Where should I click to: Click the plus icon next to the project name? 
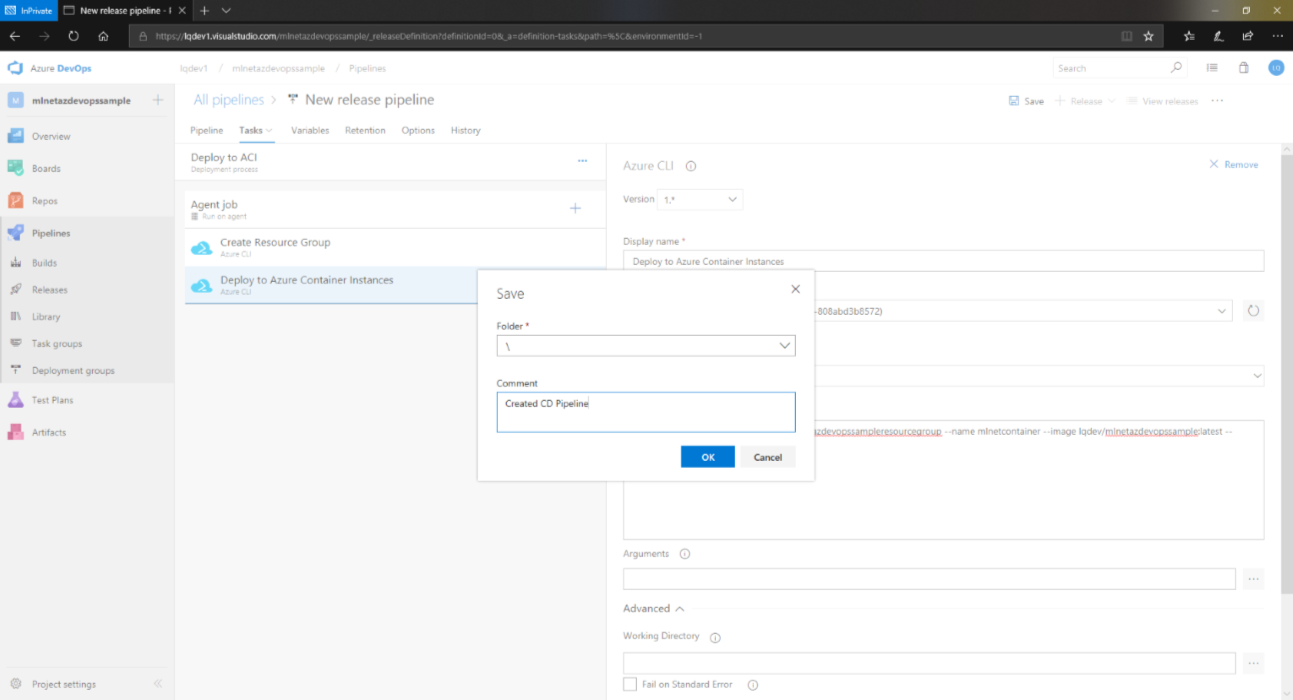coord(157,100)
